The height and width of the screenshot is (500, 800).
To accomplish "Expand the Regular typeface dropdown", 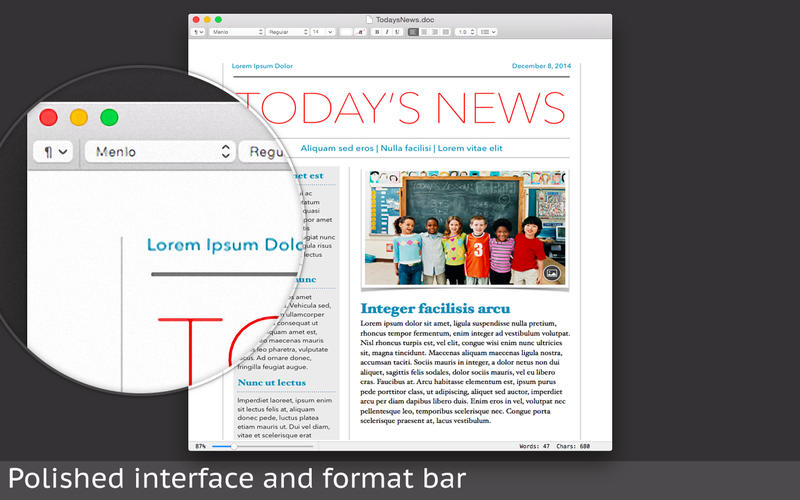I will [x=287, y=32].
